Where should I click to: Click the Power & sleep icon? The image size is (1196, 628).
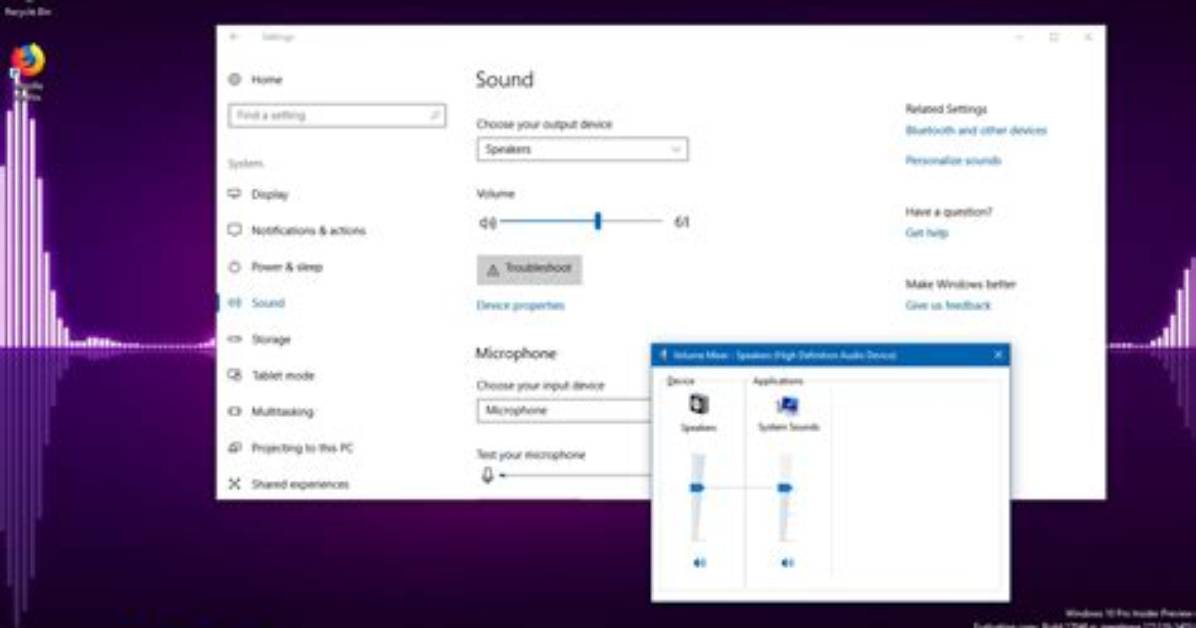click(235, 266)
